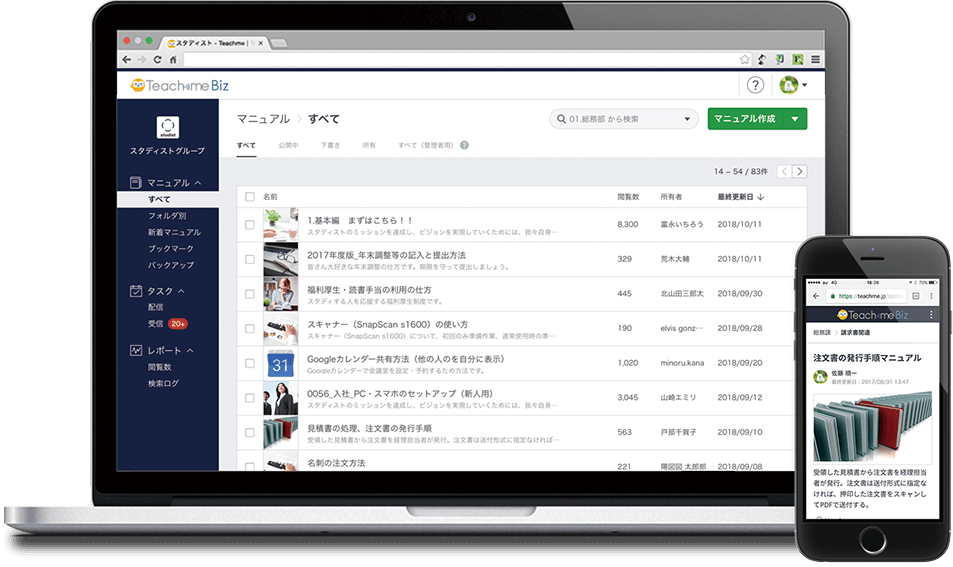Click the レポート chart icon in sidebar

136,350
